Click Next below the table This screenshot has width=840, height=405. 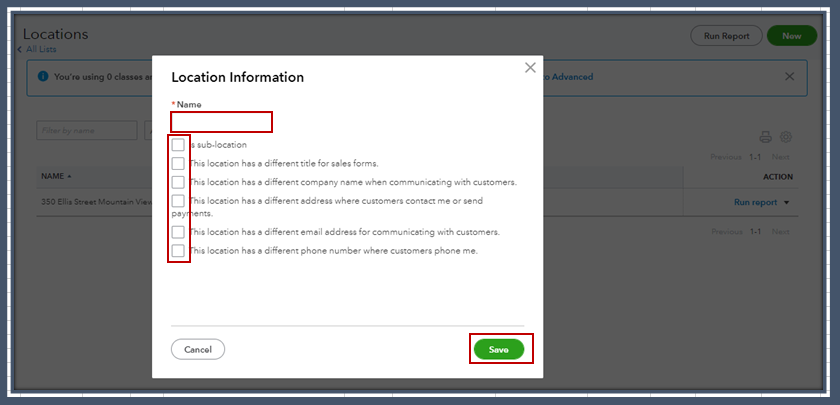[781, 232]
